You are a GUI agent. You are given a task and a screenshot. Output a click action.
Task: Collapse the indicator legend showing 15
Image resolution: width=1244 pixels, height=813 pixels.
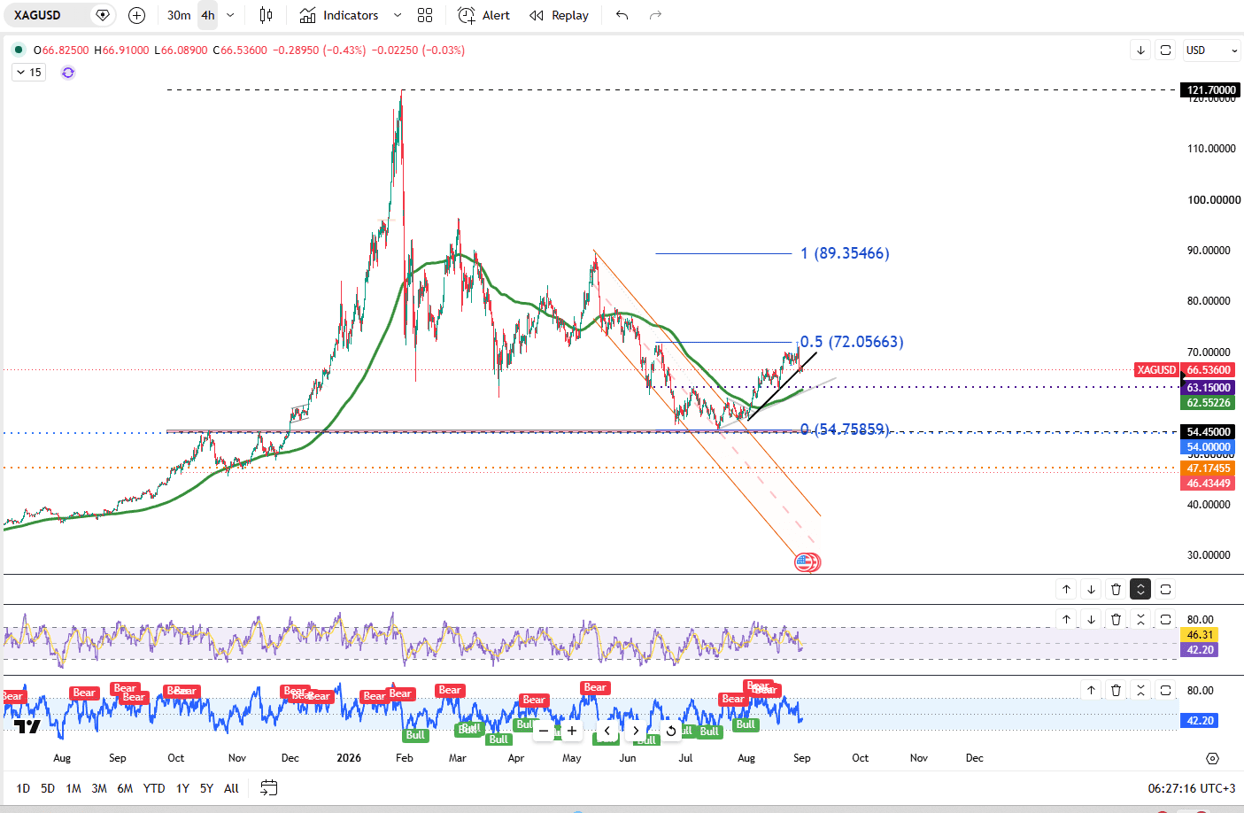coord(27,72)
